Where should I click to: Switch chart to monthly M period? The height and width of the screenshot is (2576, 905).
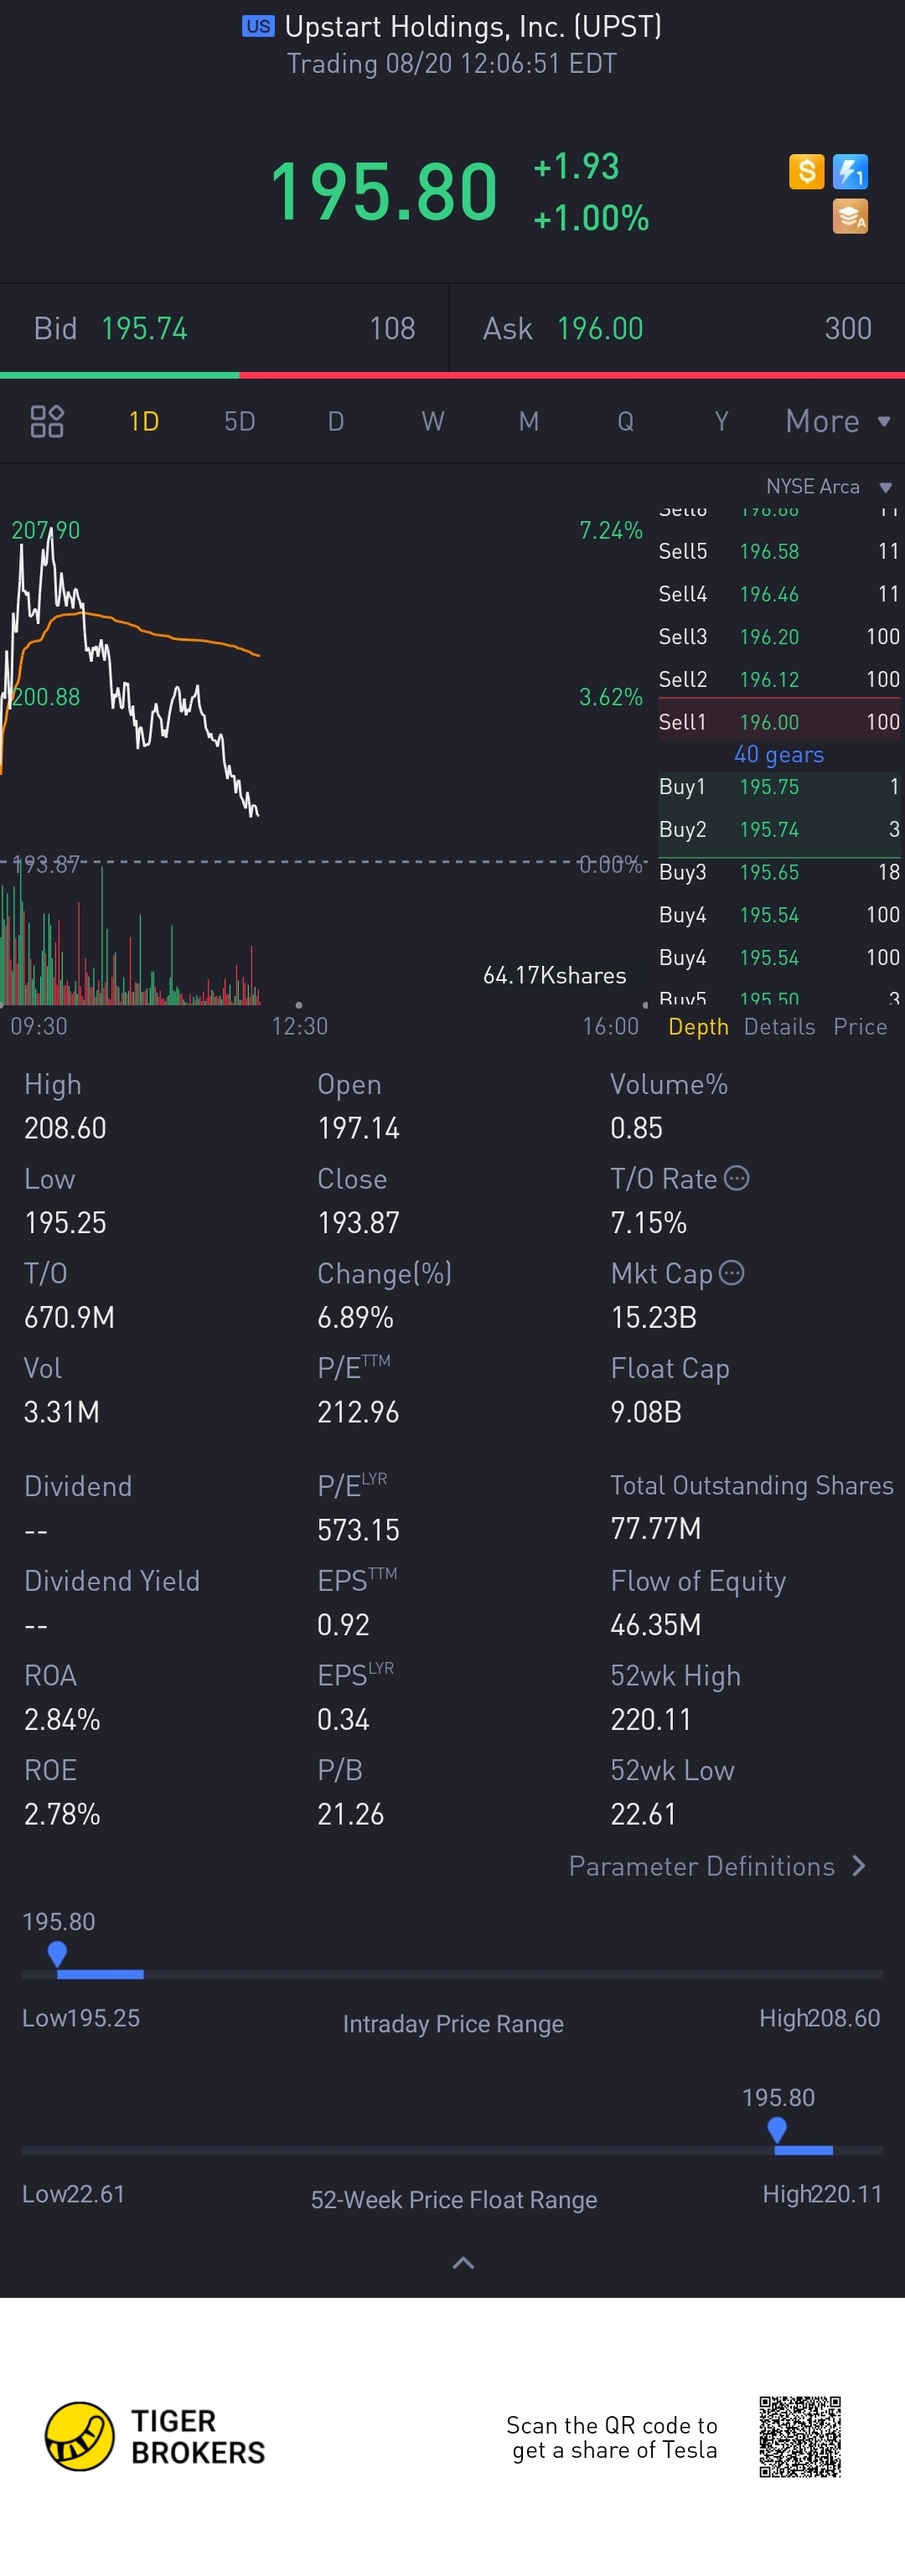[x=529, y=421]
